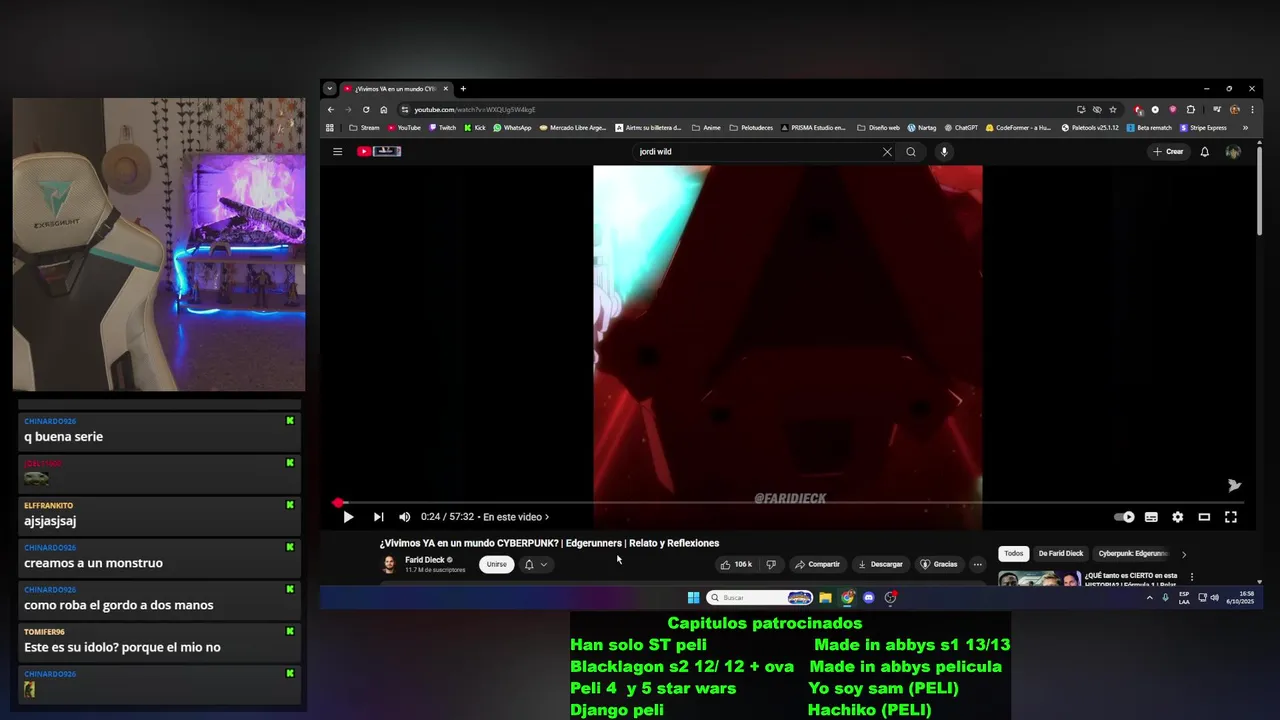Open the Diseño web bookmarks folder
1280x720 pixels.
[x=877, y=128]
